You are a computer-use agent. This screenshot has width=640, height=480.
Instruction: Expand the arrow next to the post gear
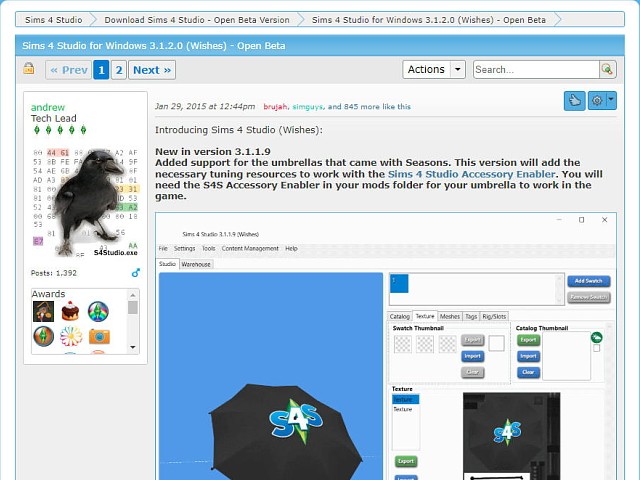611,100
